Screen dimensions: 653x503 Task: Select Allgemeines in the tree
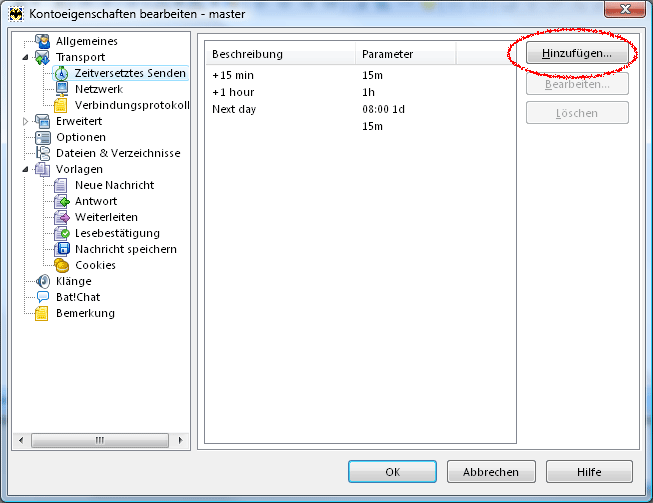87,41
